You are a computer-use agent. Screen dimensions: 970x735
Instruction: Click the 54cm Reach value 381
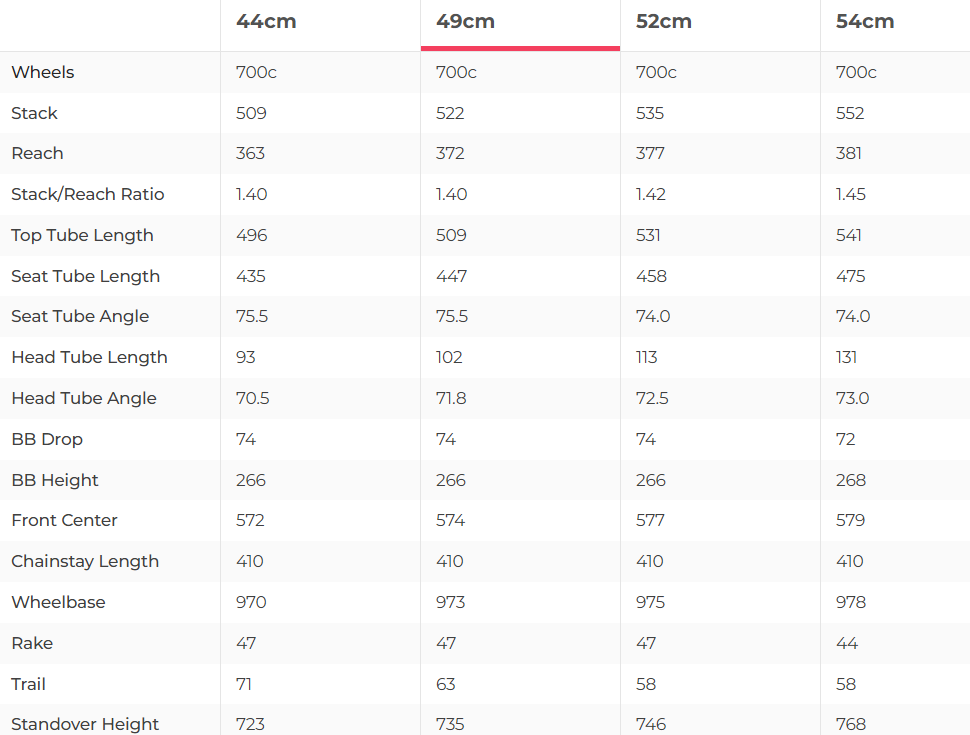click(x=849, y=153)
